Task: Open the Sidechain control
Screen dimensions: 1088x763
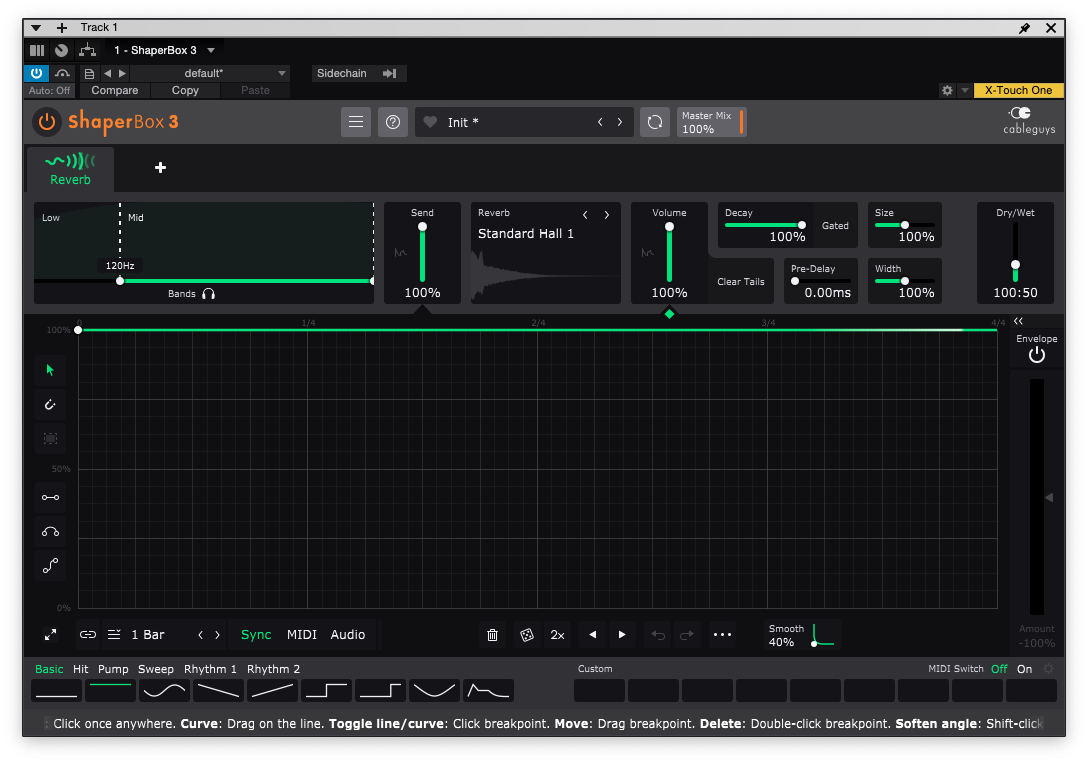Action: pyautogui.click(x=358, y=74)
